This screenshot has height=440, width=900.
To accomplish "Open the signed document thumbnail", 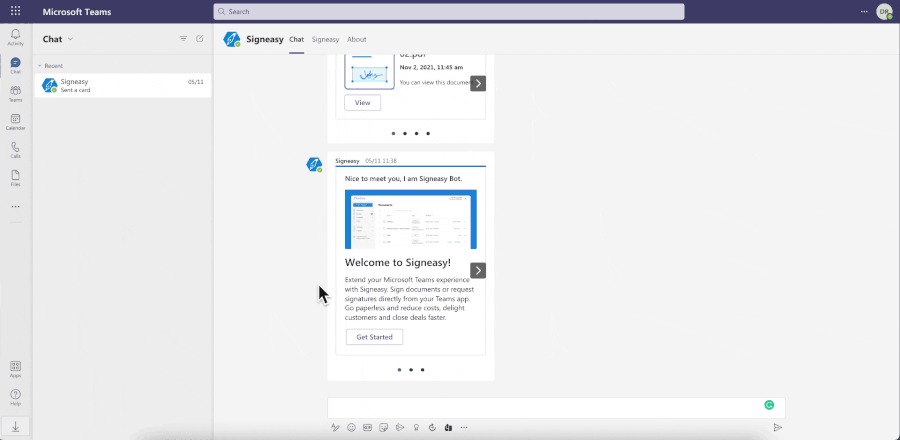I will pos(369,72).
